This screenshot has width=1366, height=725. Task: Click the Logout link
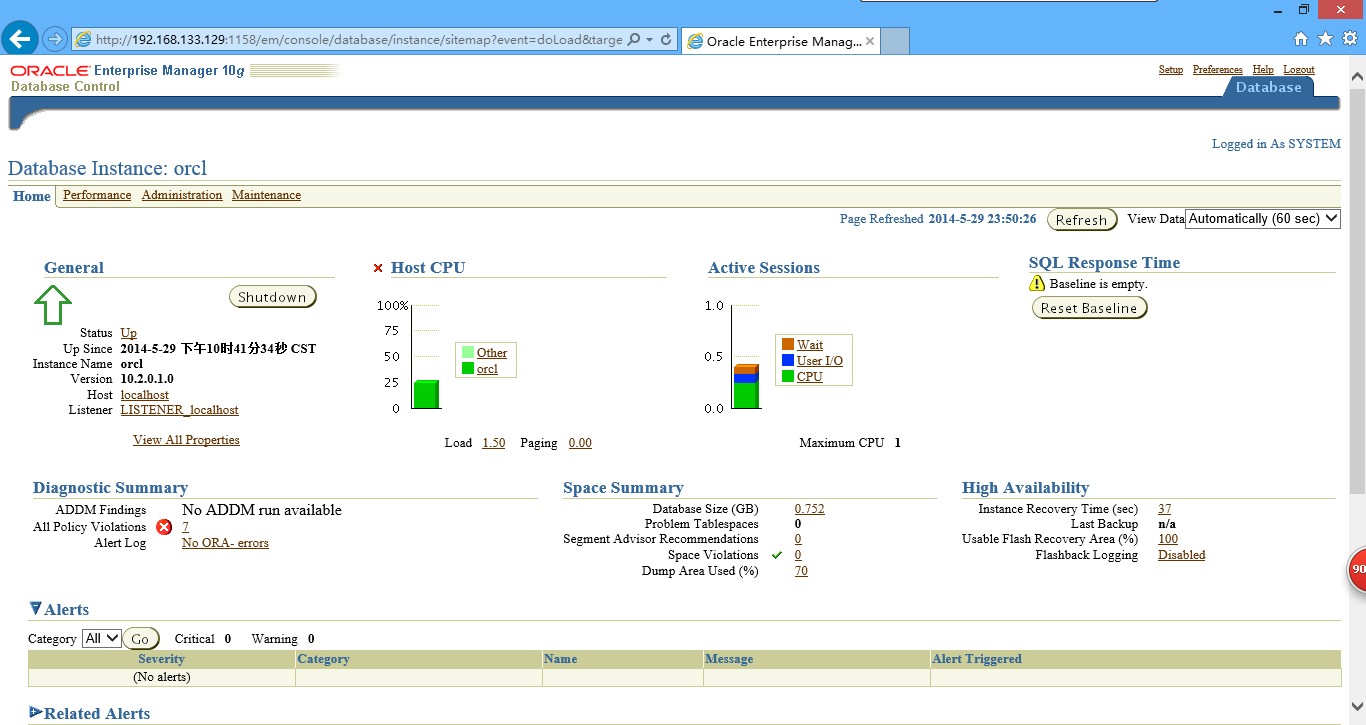click(1299, 70)
